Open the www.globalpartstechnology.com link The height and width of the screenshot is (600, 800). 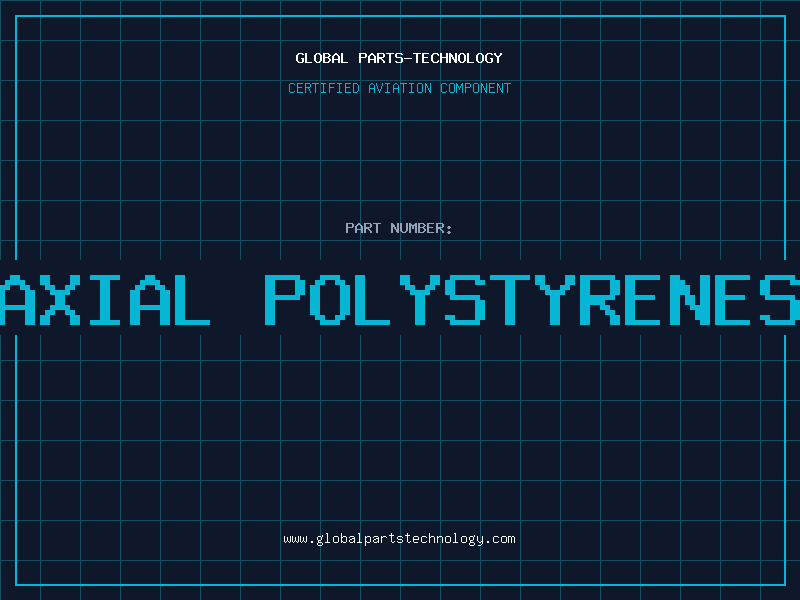coord(399,539)
